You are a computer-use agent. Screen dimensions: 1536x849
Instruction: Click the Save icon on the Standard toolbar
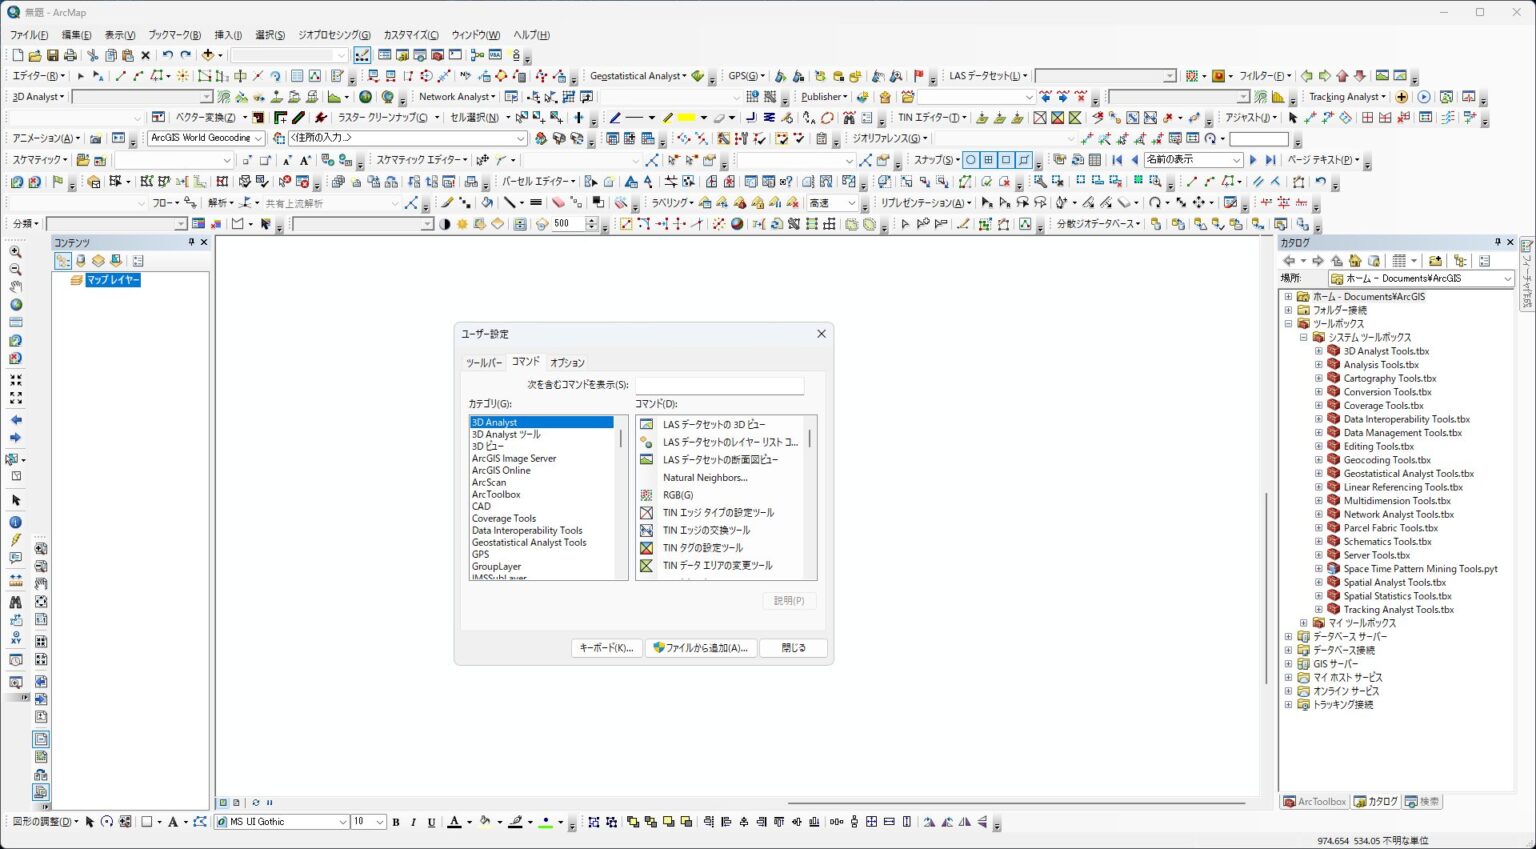[55, 55]
